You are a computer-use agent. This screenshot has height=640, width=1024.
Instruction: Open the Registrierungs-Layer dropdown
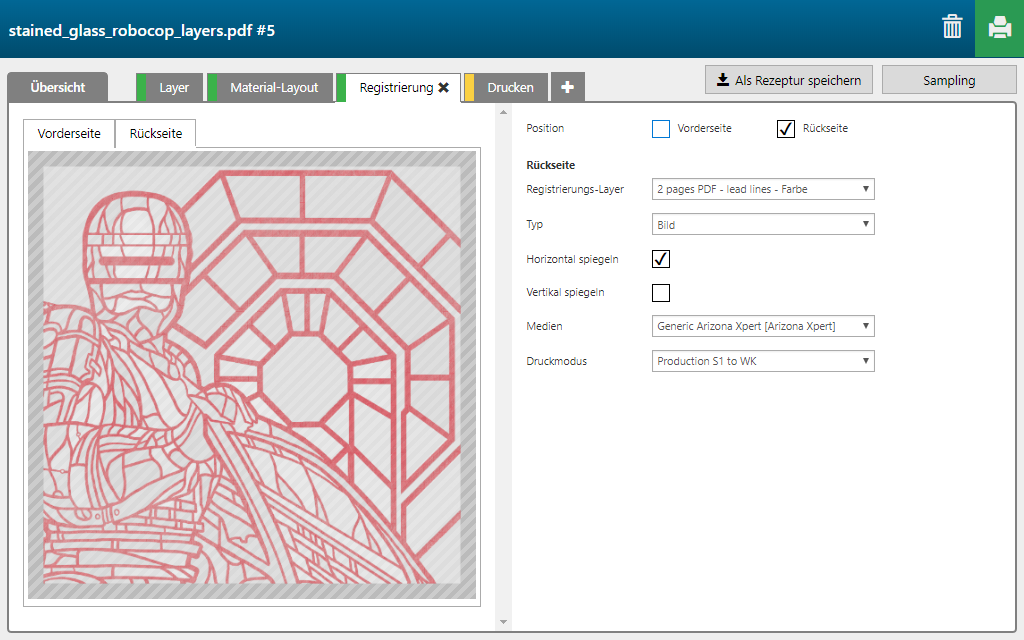[x=763, y=189]
